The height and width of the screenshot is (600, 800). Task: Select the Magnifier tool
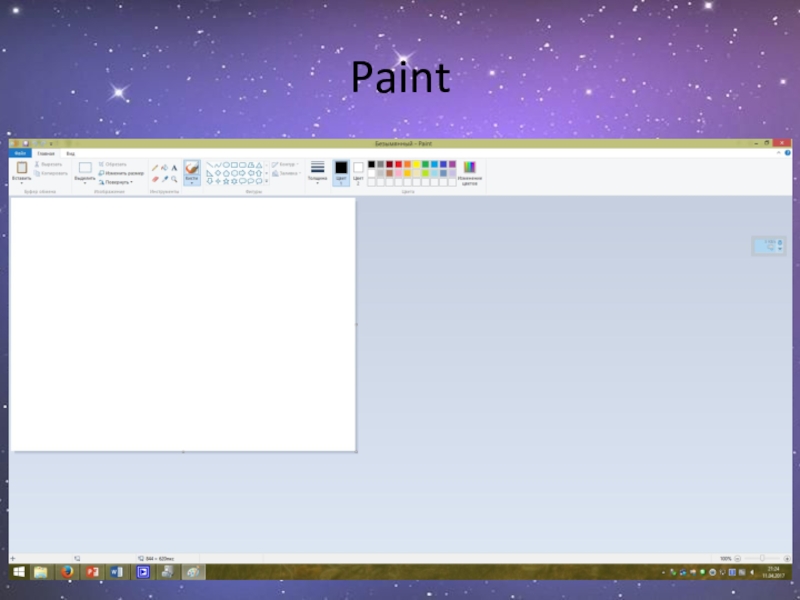174,179
